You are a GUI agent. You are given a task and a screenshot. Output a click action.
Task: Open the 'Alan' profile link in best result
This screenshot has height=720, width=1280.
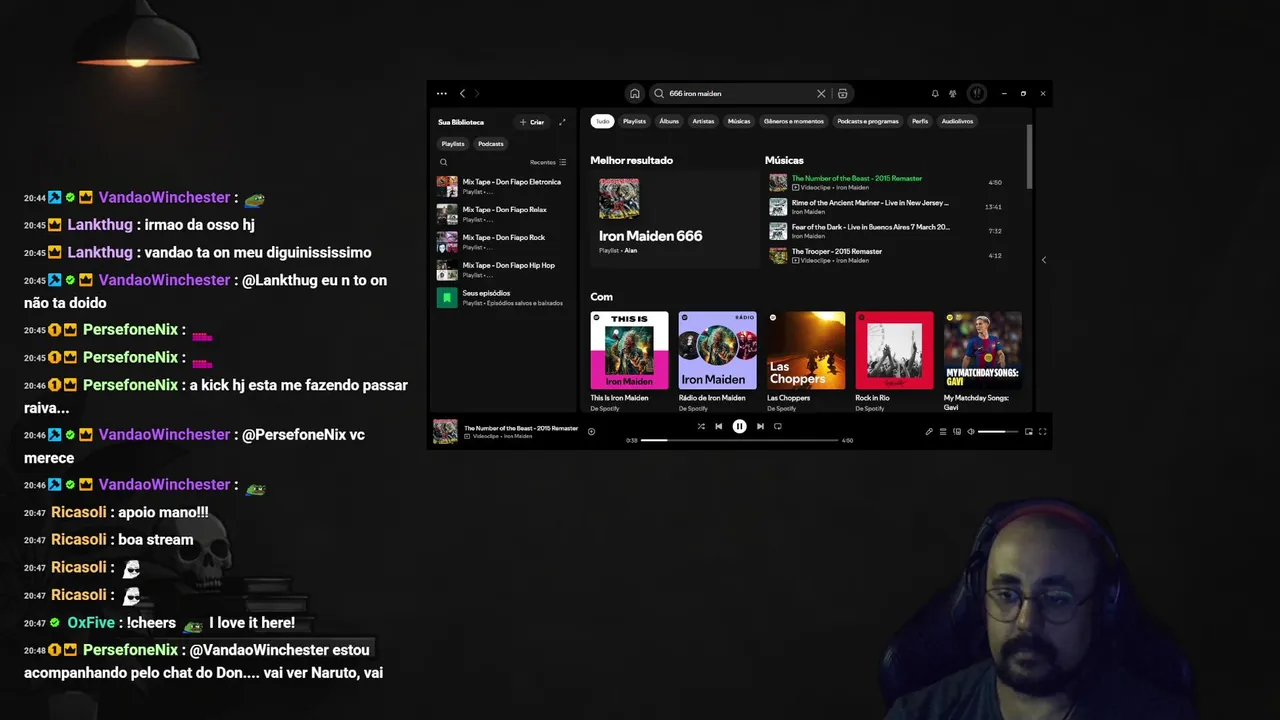[631, 250]
